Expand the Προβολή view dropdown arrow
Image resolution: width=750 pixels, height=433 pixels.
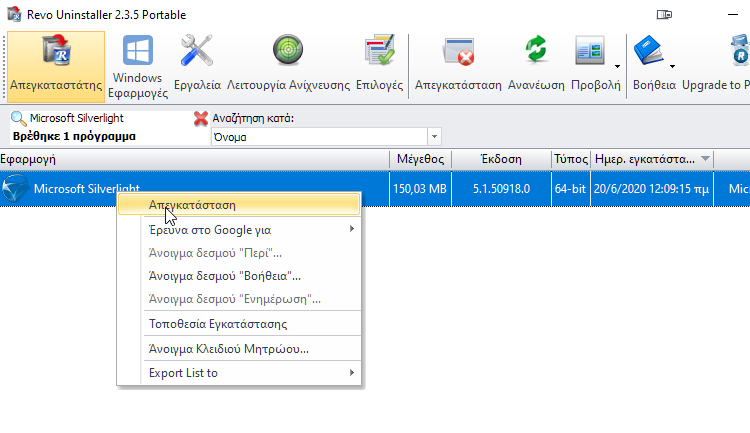pos(617,66)
